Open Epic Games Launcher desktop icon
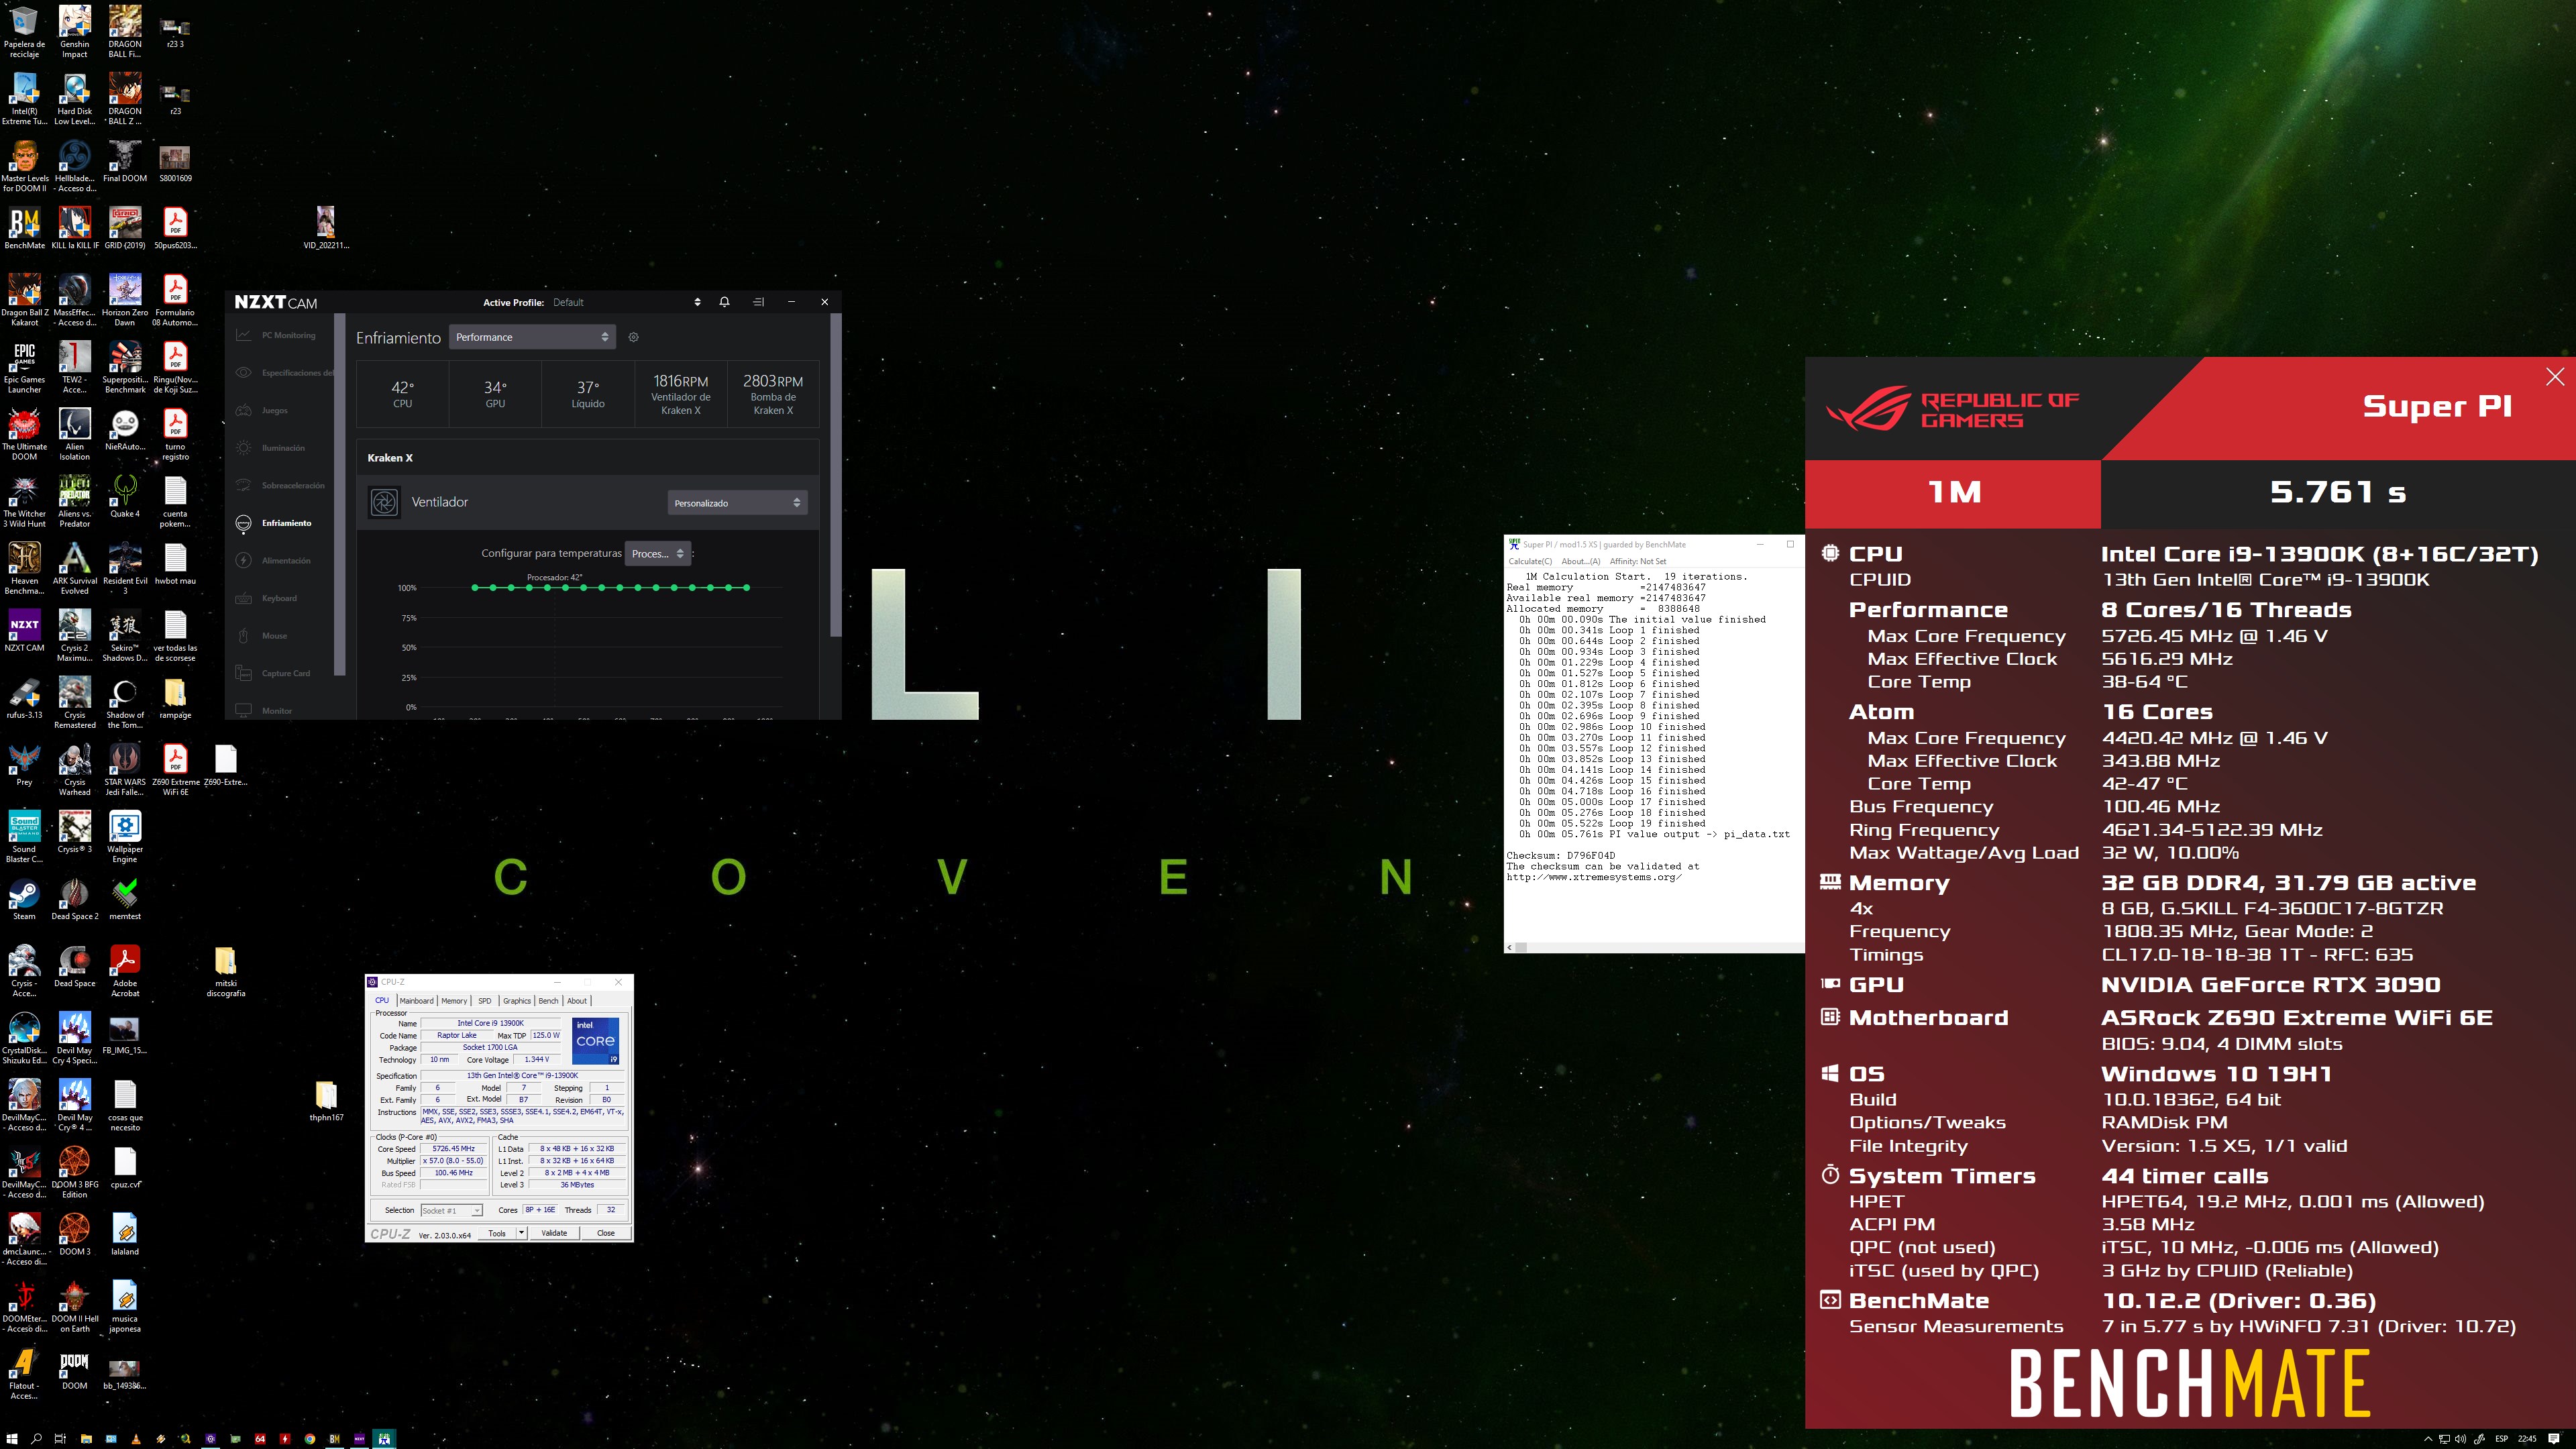 24,367
